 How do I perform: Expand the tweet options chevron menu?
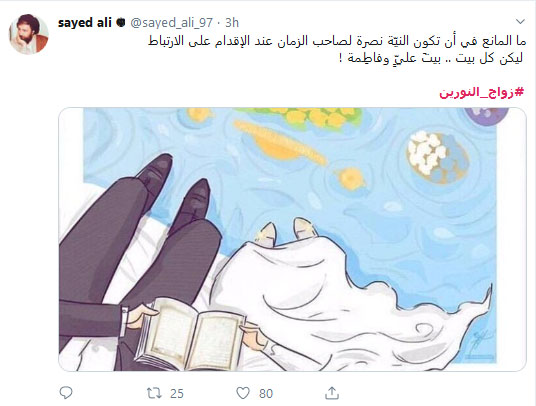pos(520,22)
